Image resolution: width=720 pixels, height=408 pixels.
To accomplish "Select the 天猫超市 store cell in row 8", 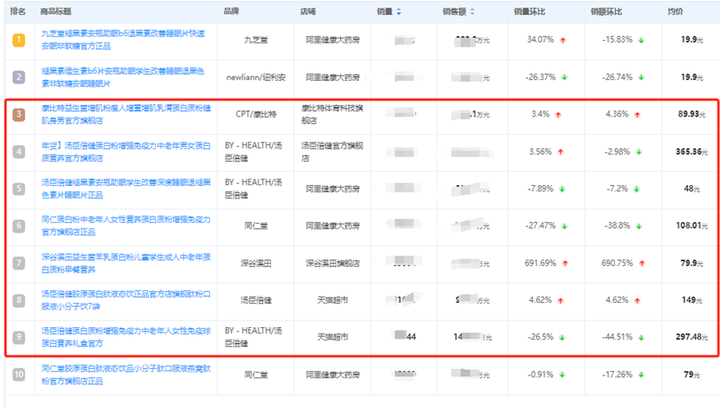I will coord(333,300).
